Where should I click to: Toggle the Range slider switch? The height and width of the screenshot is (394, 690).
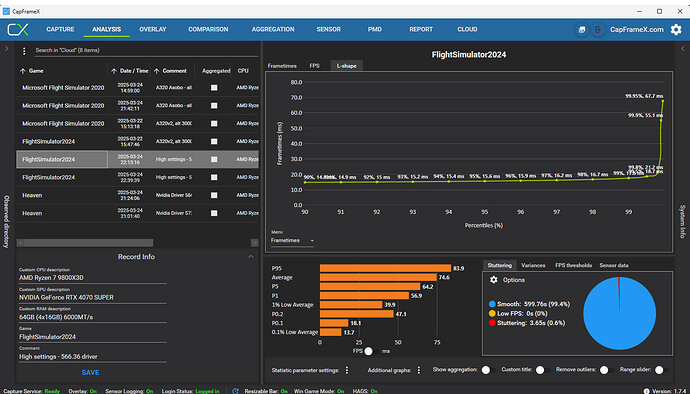pos(661,370)
